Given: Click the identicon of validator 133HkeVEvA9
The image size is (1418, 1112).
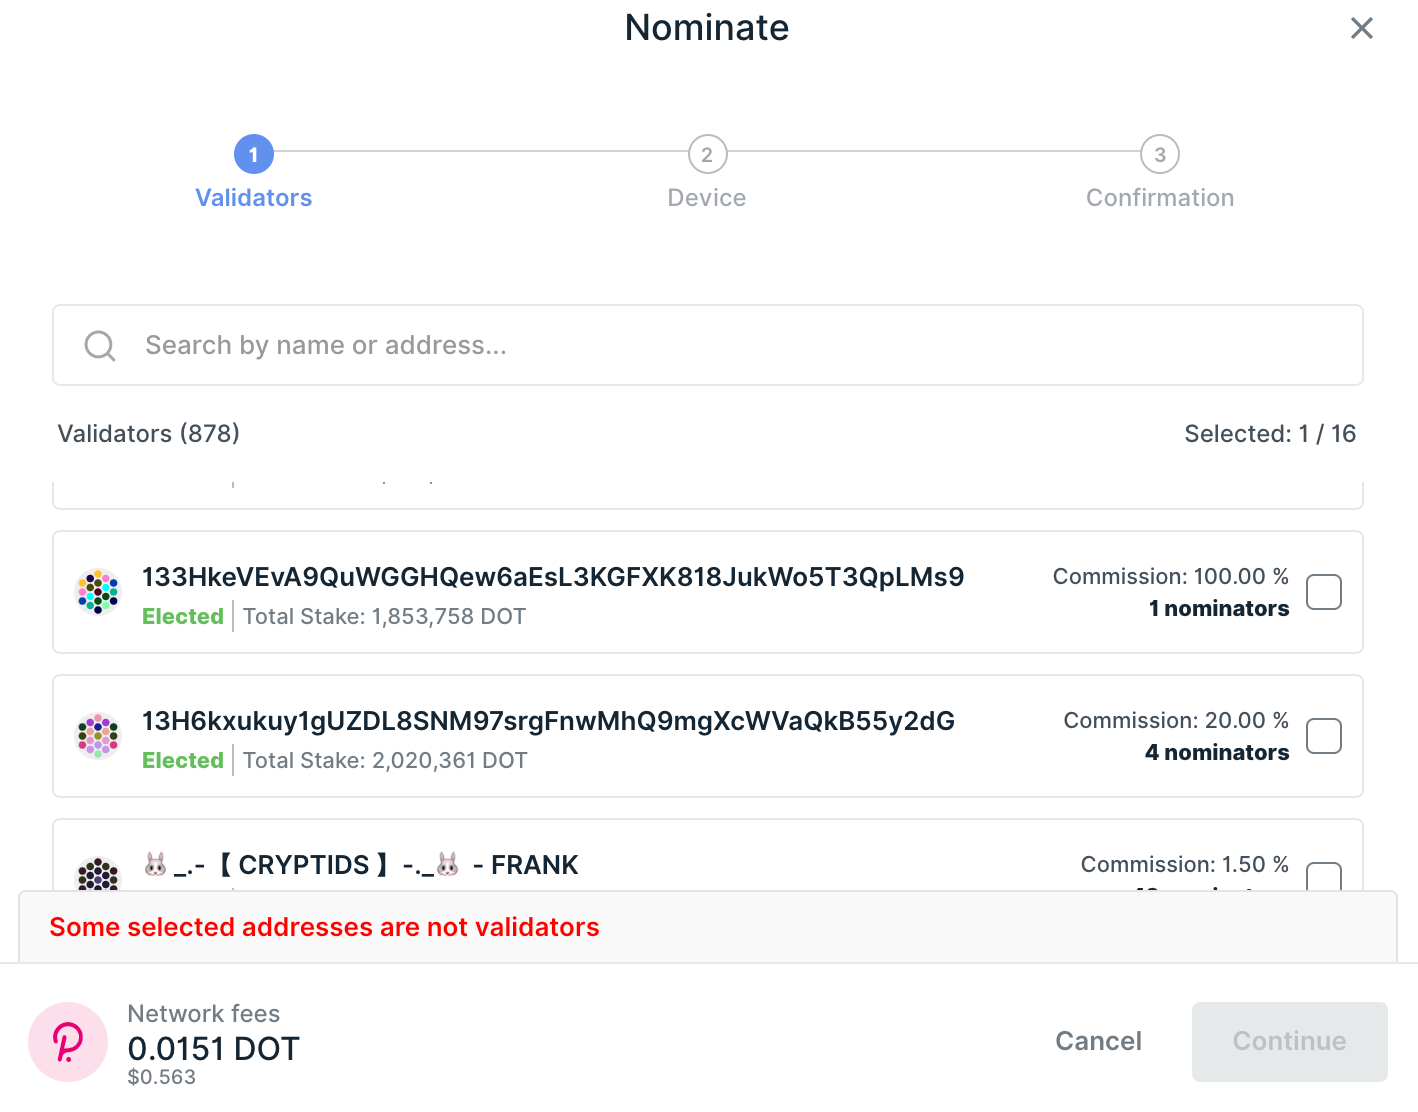Looking at the screenshot, I should coord(98,592).
